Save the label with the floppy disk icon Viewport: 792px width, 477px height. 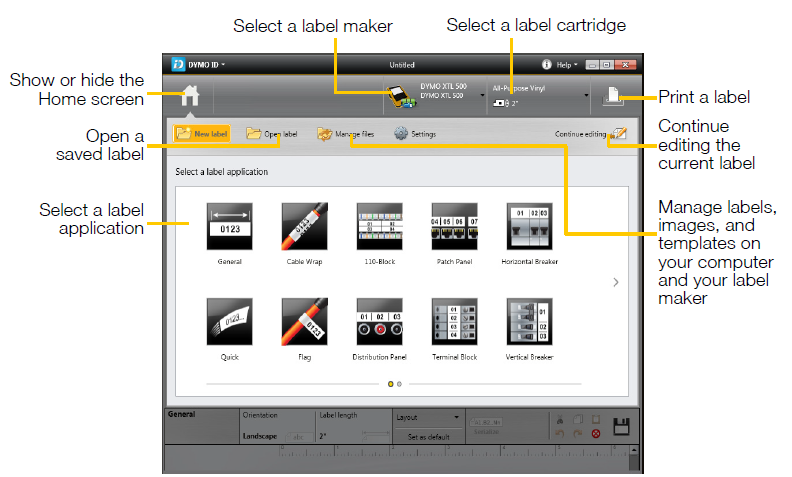point(621,426)
